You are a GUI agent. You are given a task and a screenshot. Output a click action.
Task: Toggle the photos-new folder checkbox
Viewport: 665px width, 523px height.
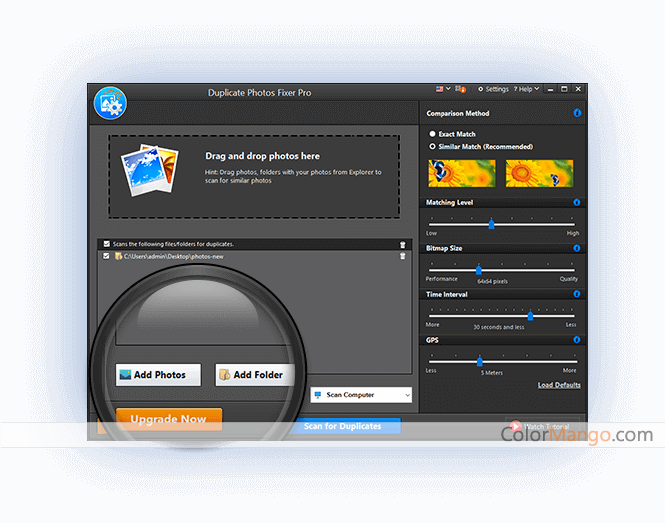pos(106,256)
